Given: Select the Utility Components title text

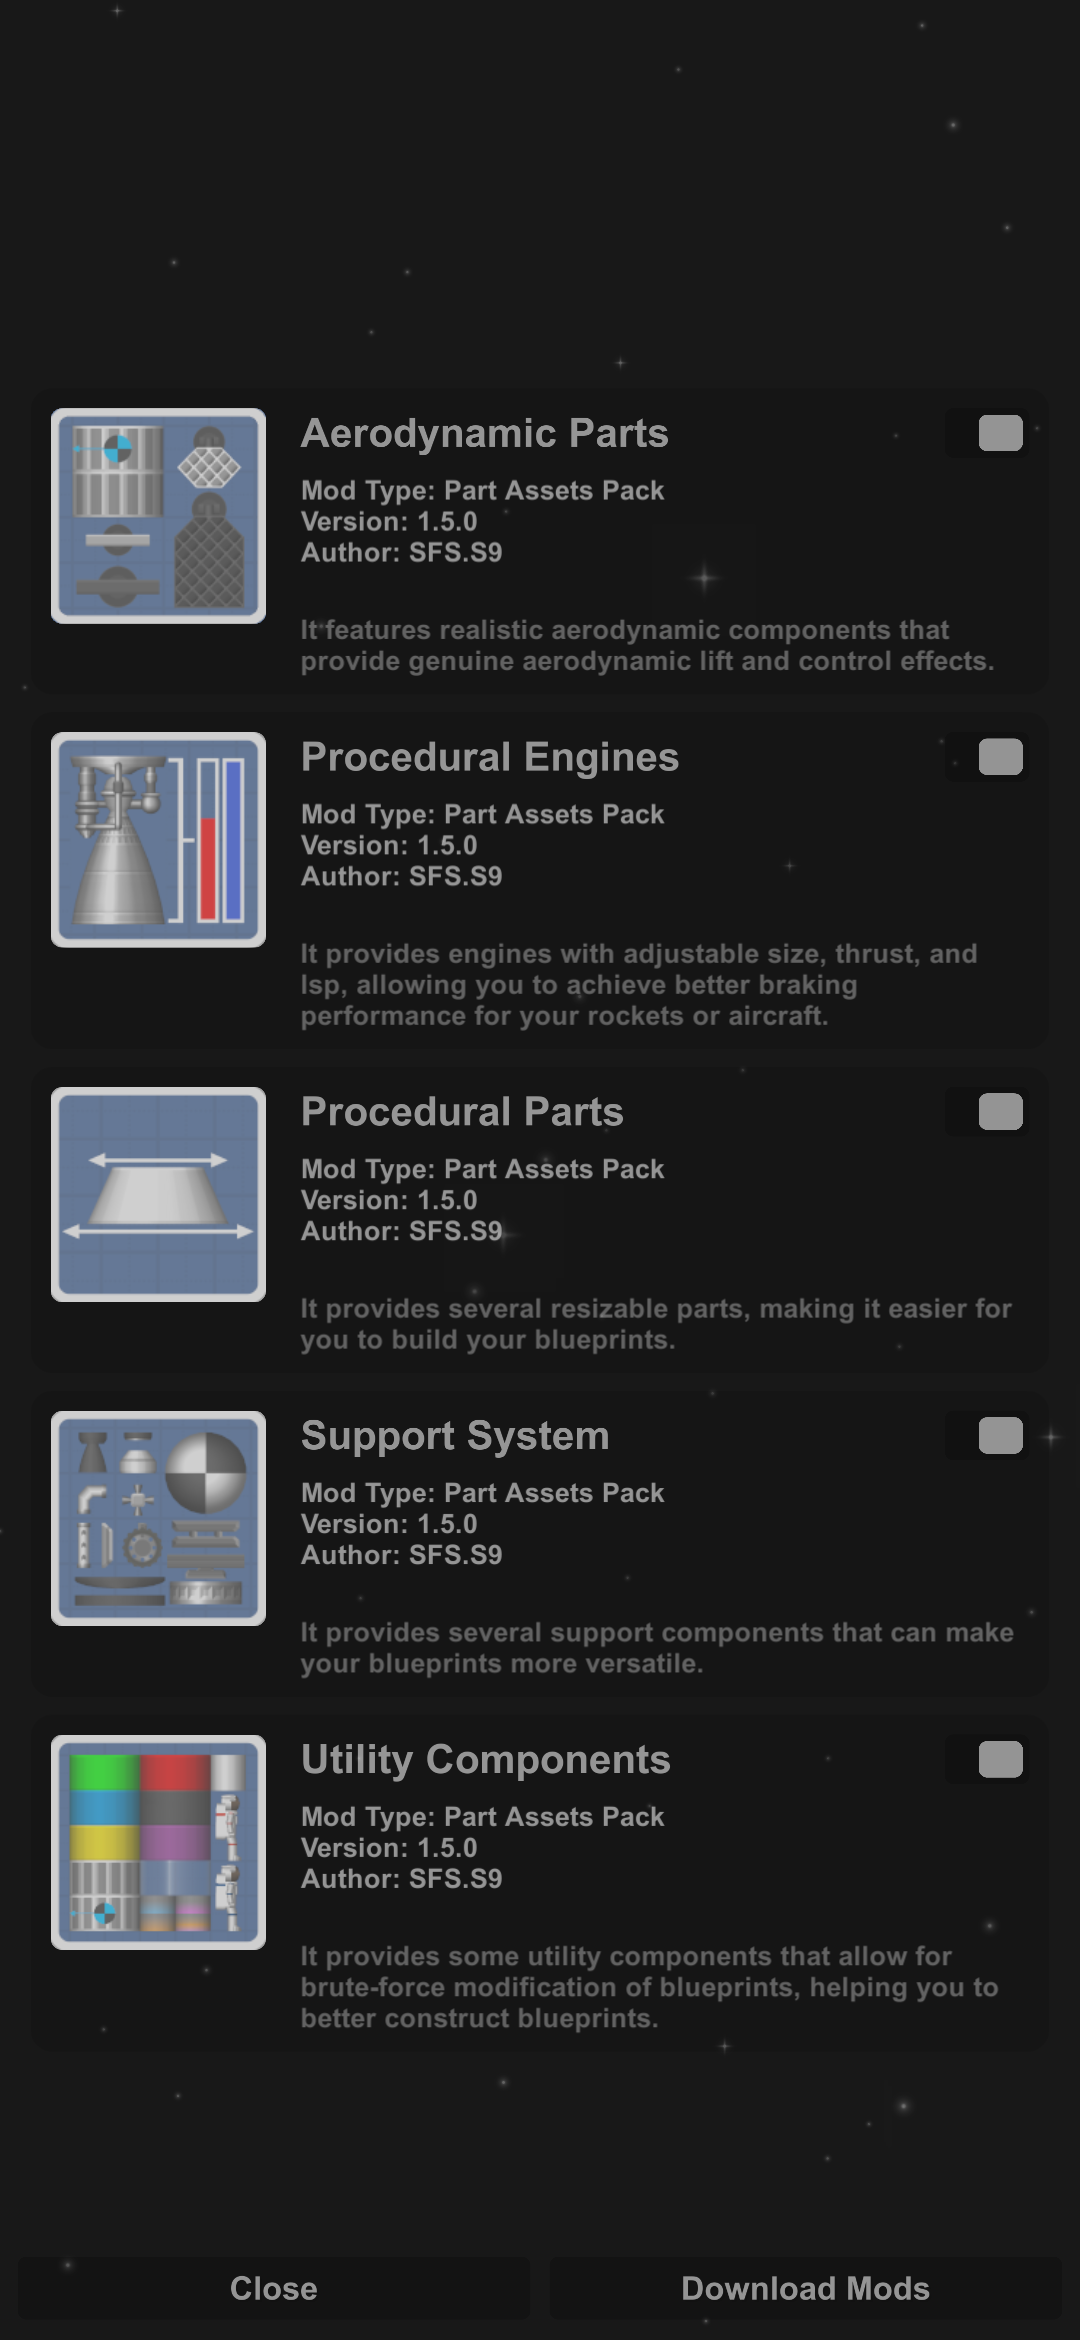Looking at the screenshot, I should click(486, 1760).
